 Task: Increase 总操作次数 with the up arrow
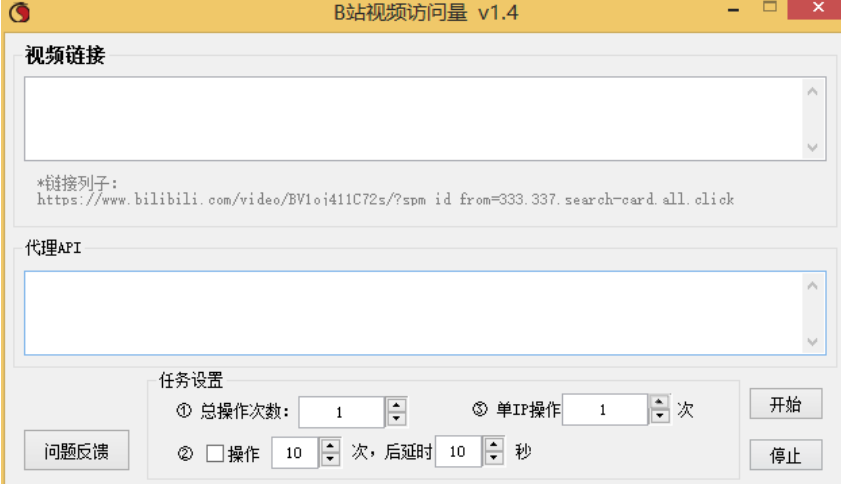[x=396, y=405]
